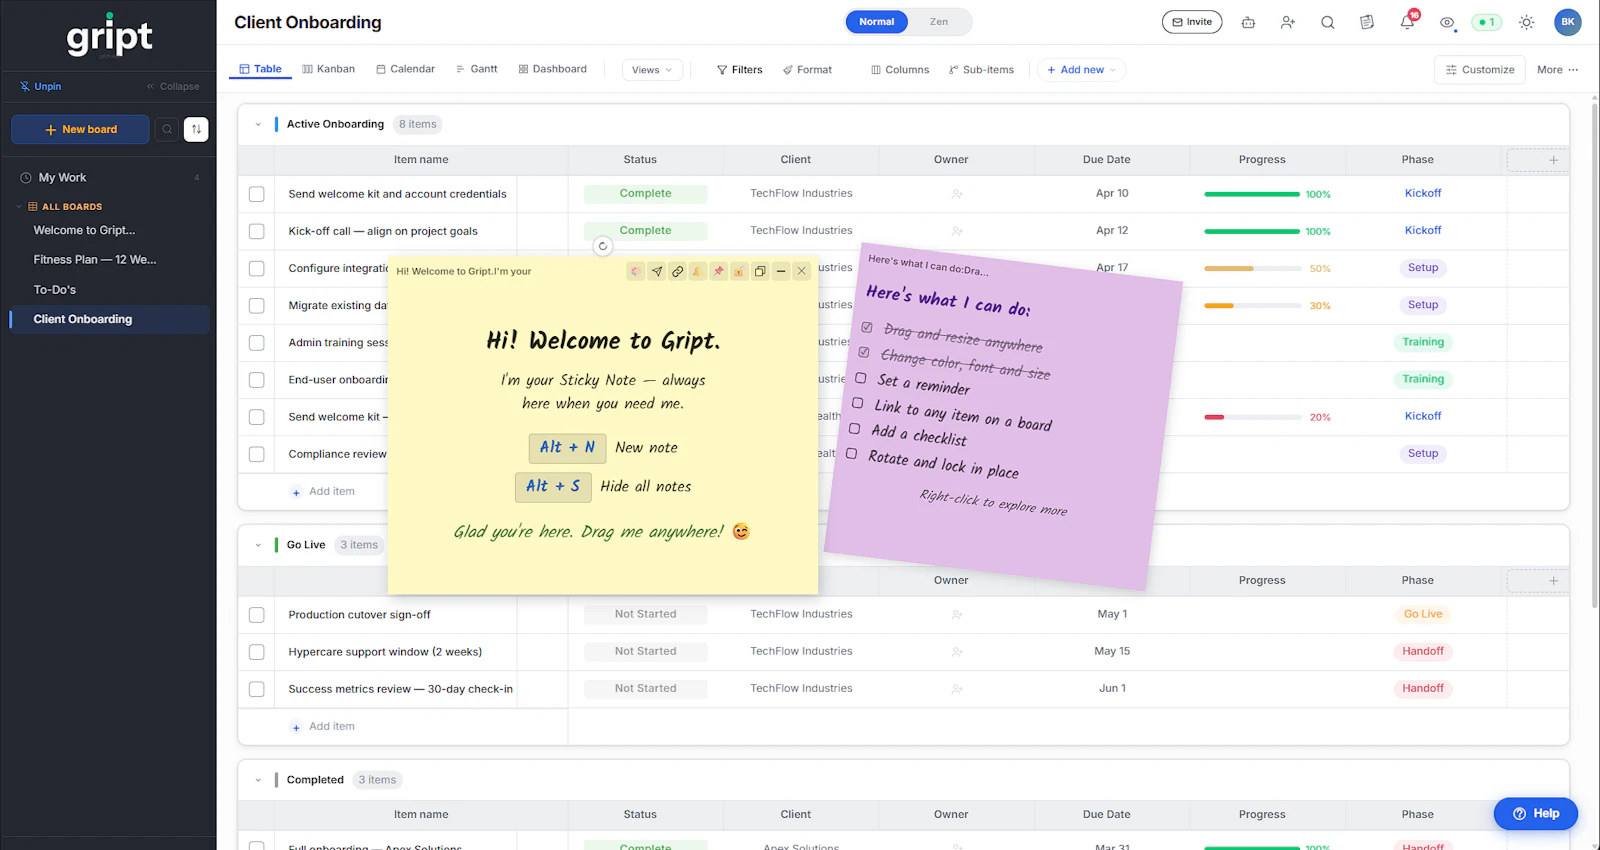Search boards using the sidebar magnifier icon

(167, 129)
